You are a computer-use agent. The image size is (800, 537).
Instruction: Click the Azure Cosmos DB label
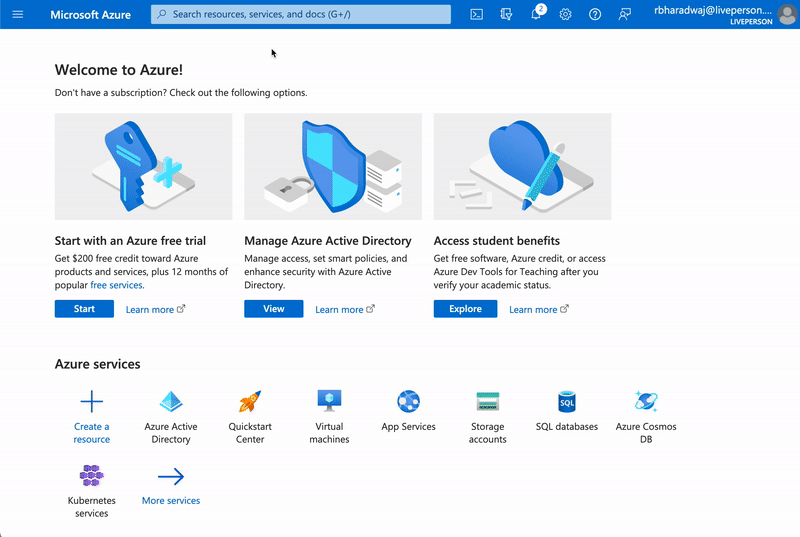click(x=646, y=433)
